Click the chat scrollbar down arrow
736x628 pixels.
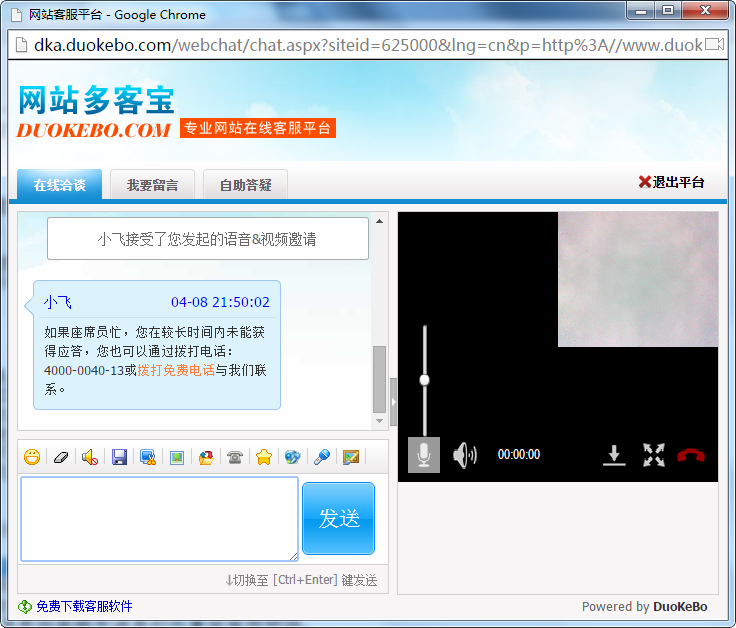point(379,421)
